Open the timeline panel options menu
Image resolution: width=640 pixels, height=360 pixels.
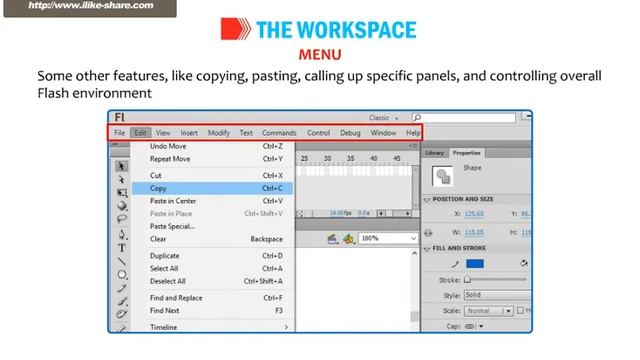[413, 146]
